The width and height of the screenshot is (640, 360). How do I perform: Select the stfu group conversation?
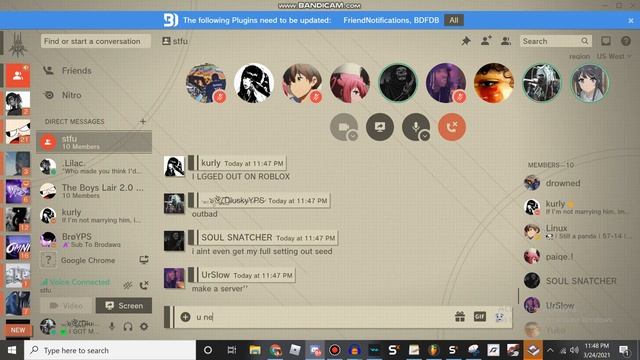pos(94,142)
